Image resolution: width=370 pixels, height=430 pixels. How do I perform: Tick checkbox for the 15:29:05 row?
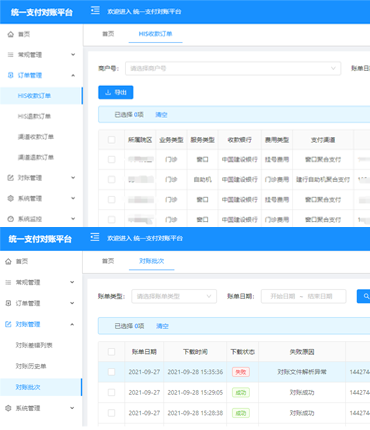click(112, 392)
